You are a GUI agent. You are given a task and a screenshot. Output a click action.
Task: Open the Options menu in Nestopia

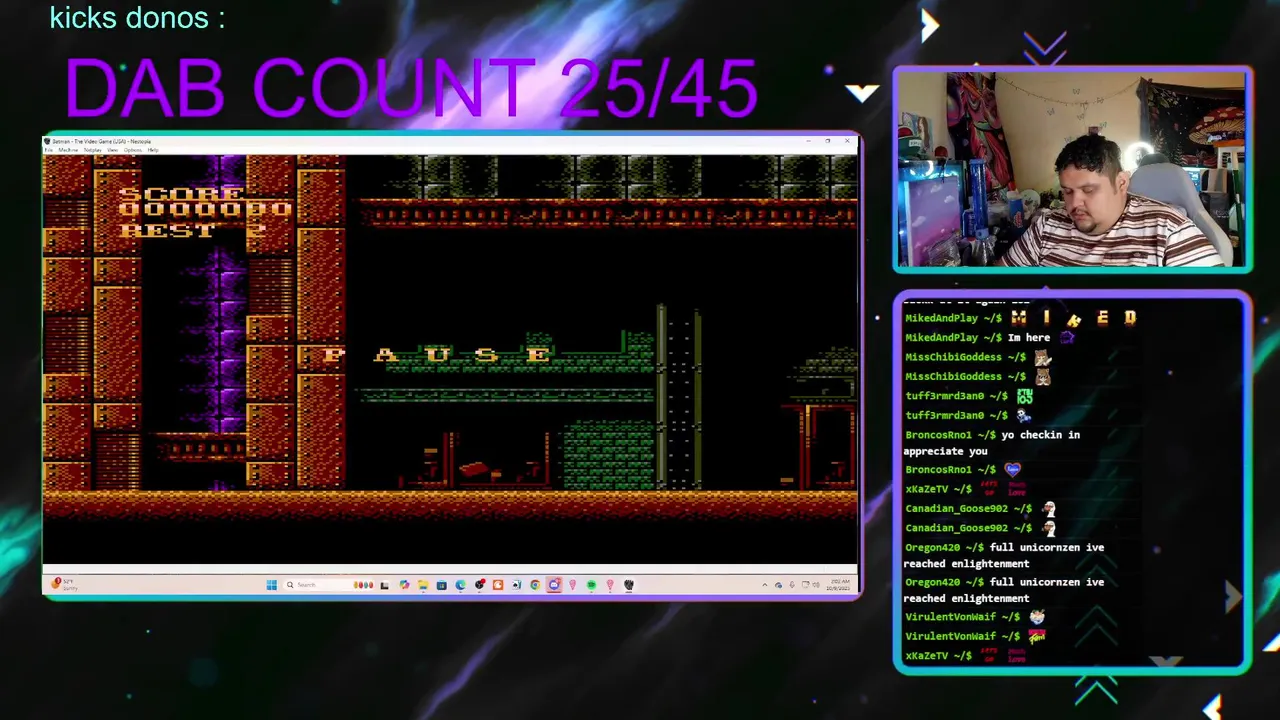pyautogui.click(x=133, y=150)
